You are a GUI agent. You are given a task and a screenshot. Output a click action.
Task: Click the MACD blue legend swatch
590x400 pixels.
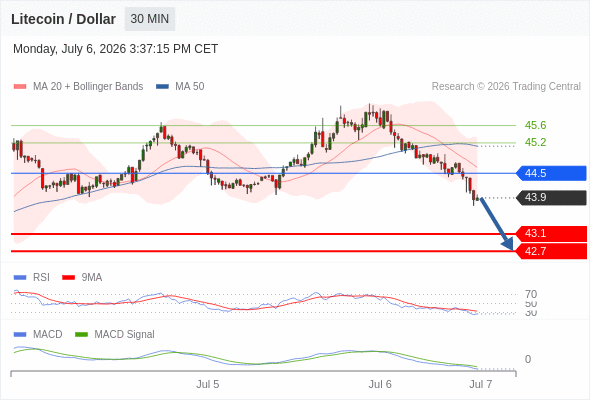click(x=20, y=335)
